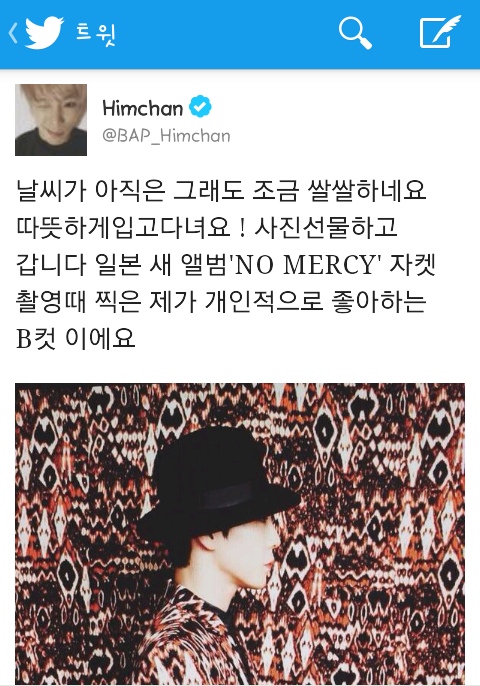The image size is (480, 686).
Task: Click the tweet line starting with 촬영때
Action: 221,301
